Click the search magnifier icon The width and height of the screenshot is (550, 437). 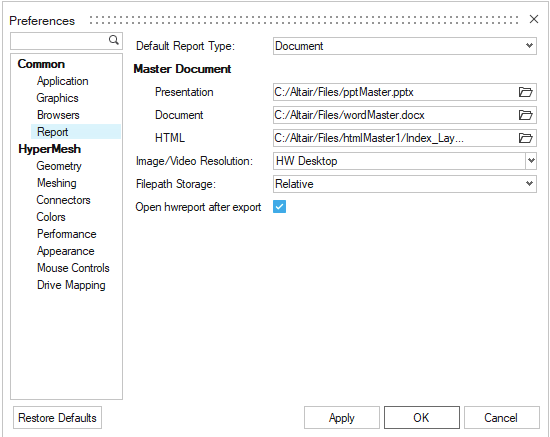pyautogui.click(x=114, y=40)
